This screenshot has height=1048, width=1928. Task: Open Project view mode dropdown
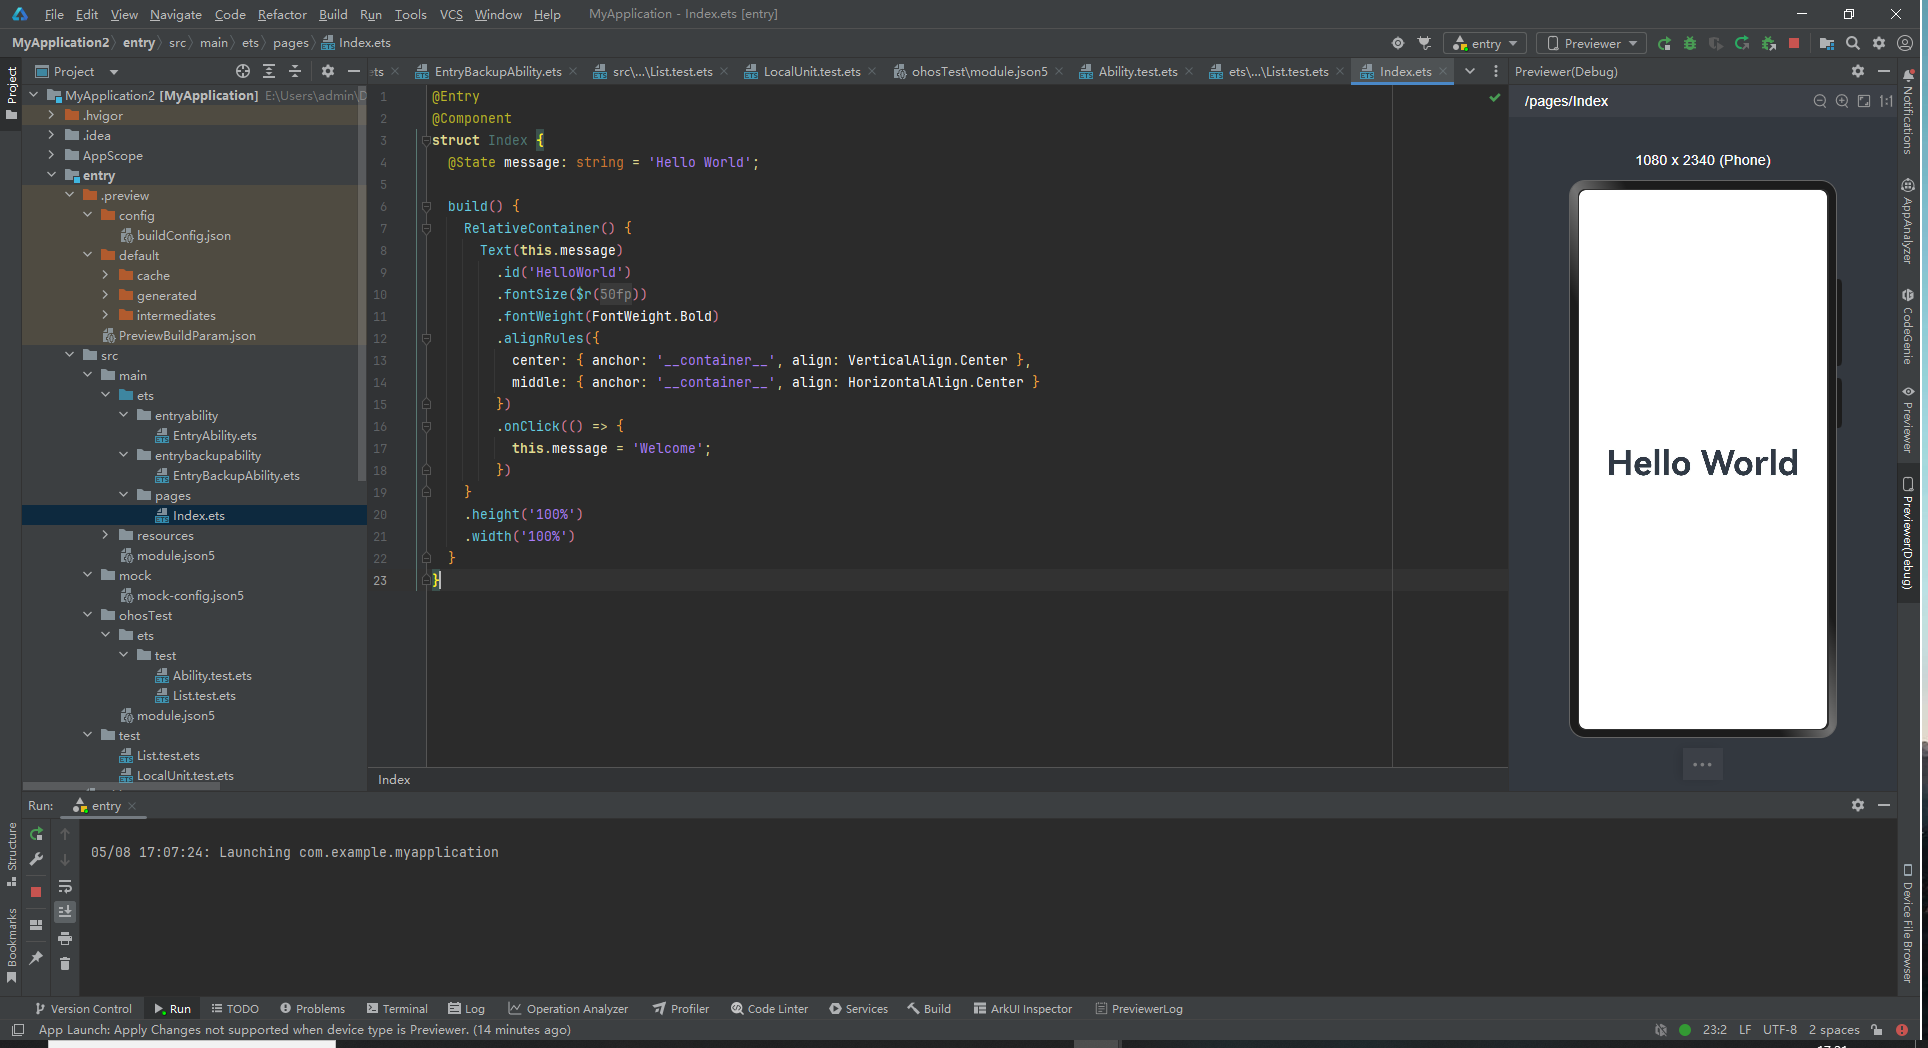coord(77,71)
